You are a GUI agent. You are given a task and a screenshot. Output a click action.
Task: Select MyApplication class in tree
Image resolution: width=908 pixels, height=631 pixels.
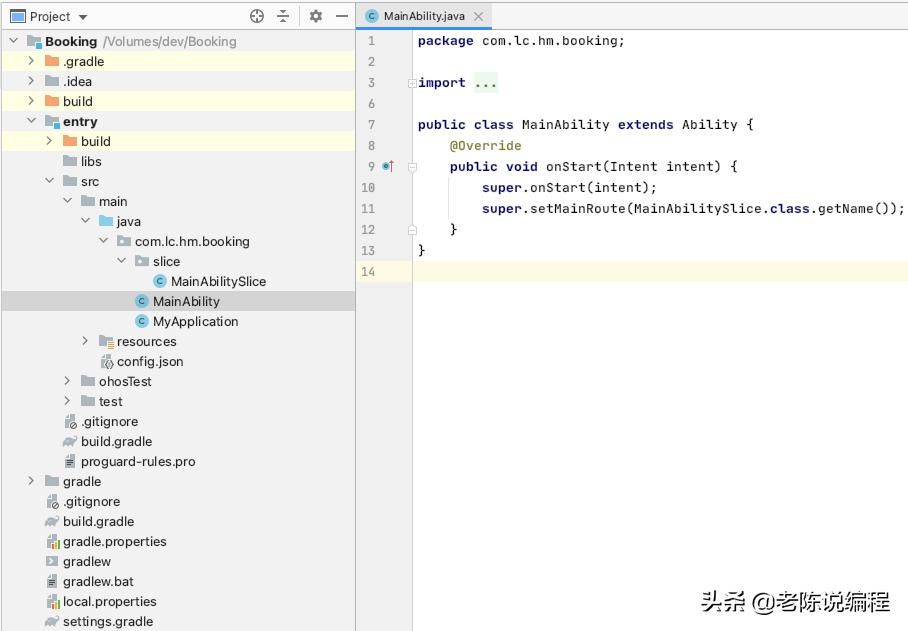click(x=195, y=321)
